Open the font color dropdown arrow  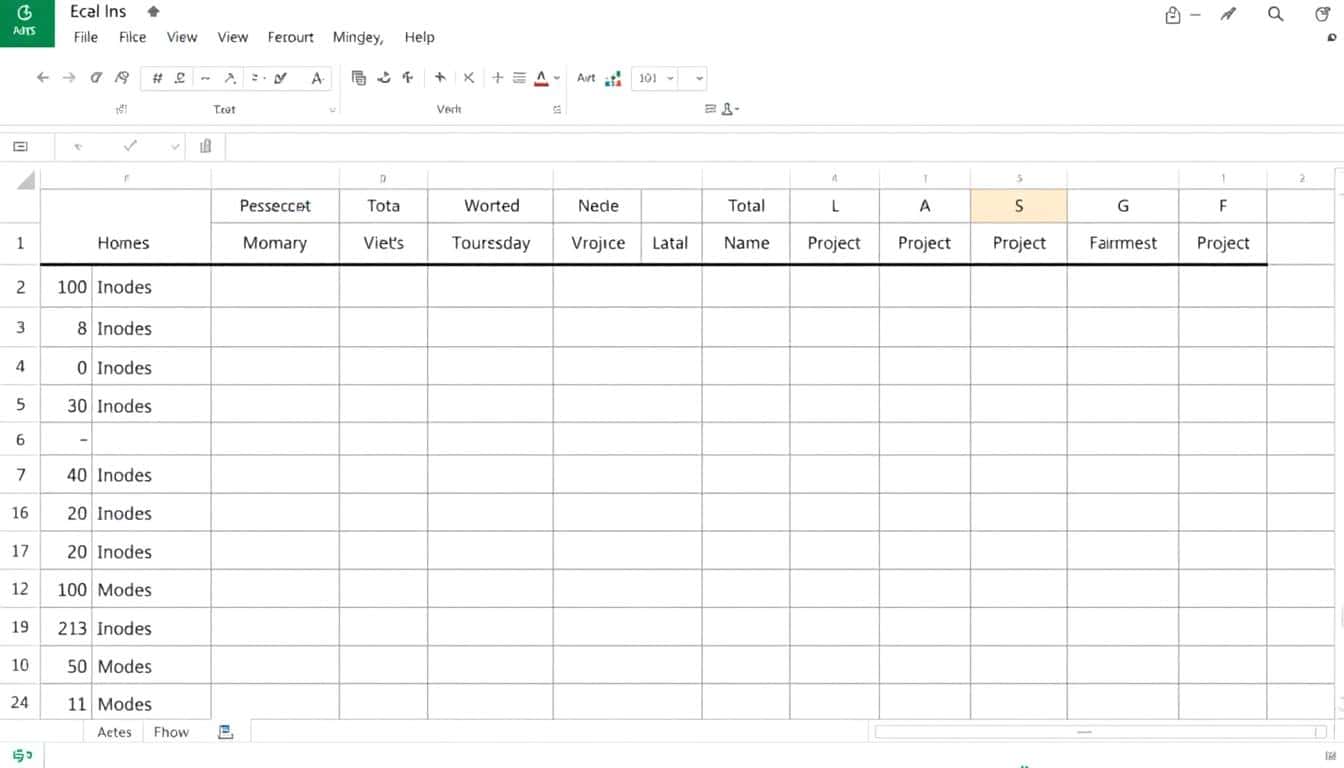tap(557, 78)
